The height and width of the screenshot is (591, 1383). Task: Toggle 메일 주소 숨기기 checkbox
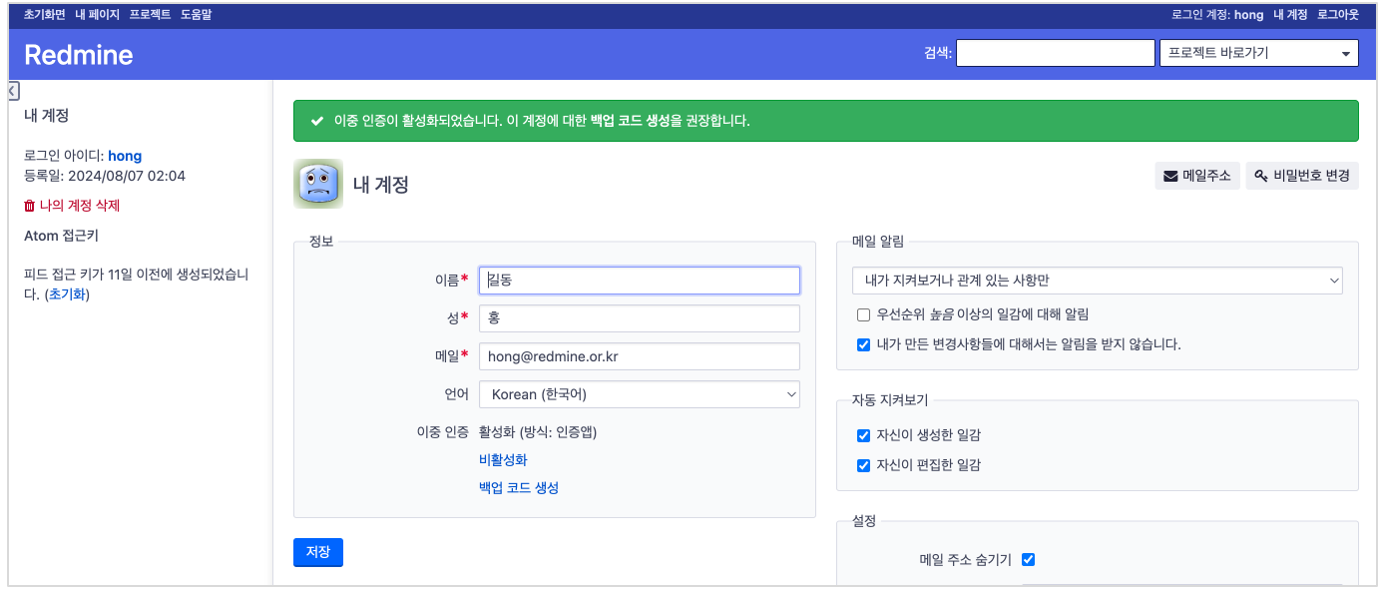click(1028, 560)
